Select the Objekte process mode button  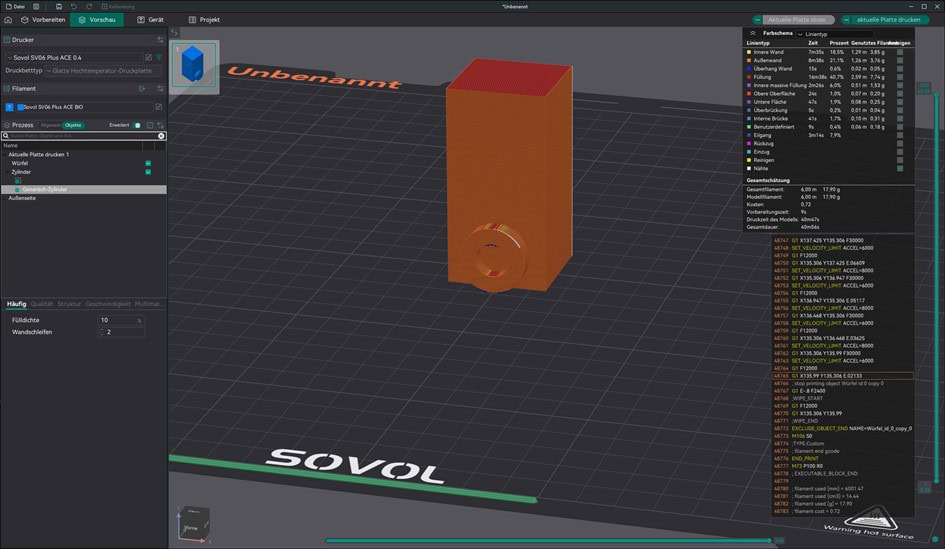[x=74, y=125]
